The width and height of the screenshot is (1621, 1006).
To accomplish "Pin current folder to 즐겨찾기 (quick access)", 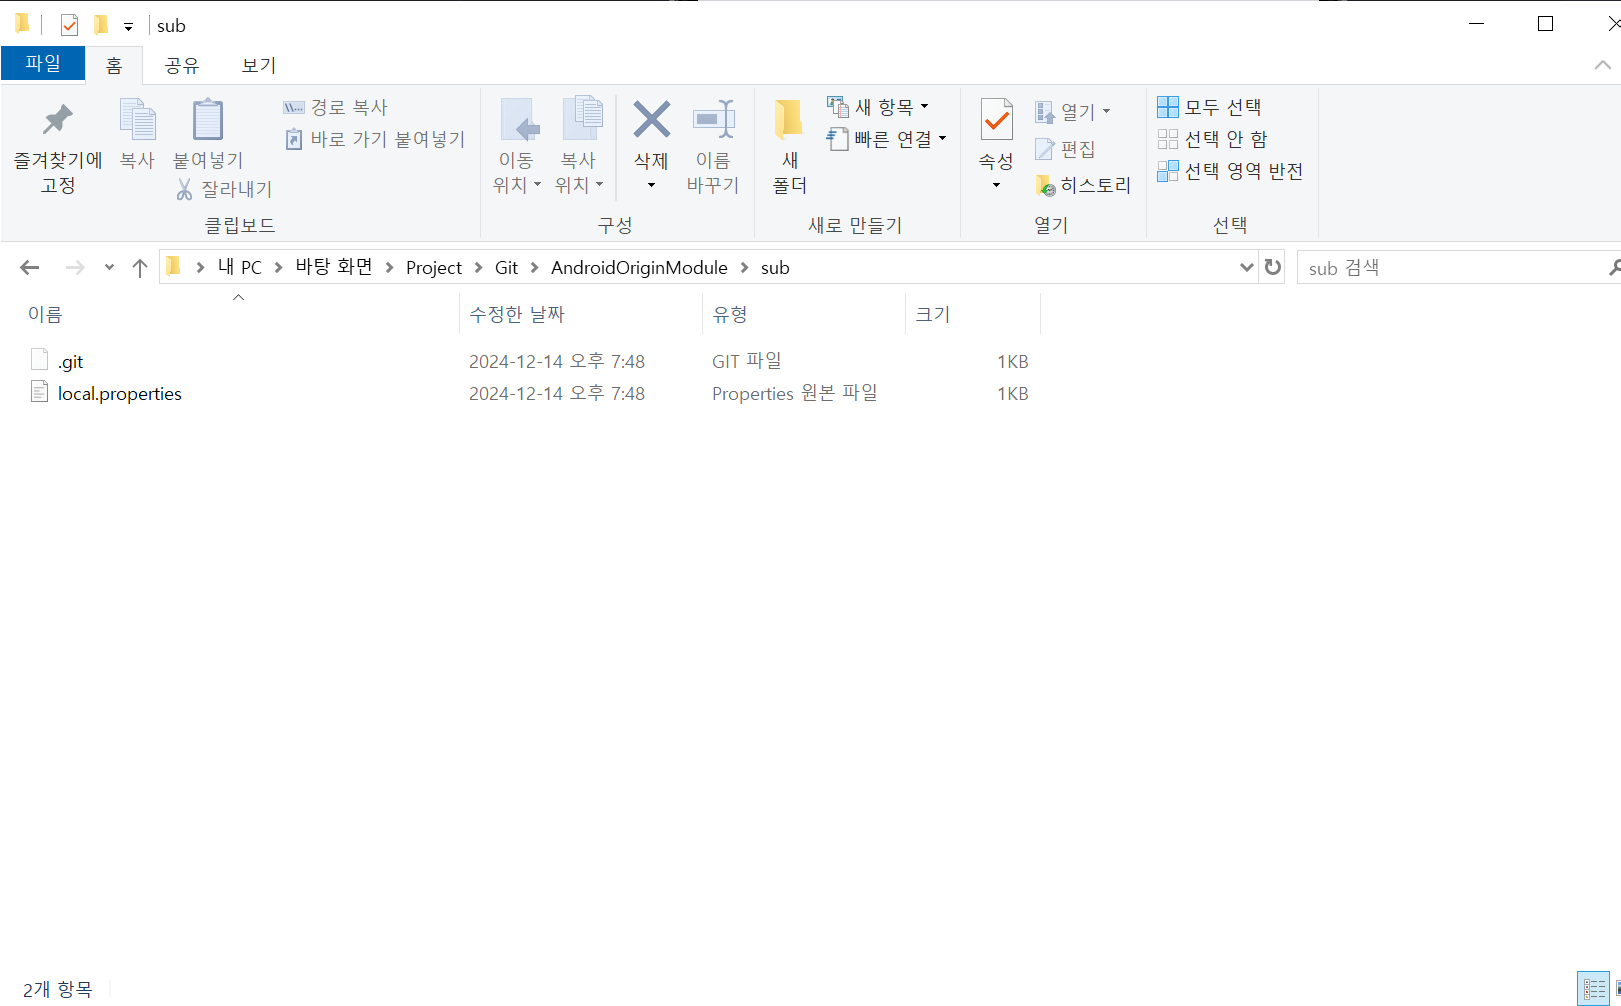I will [x=57, y=145].
